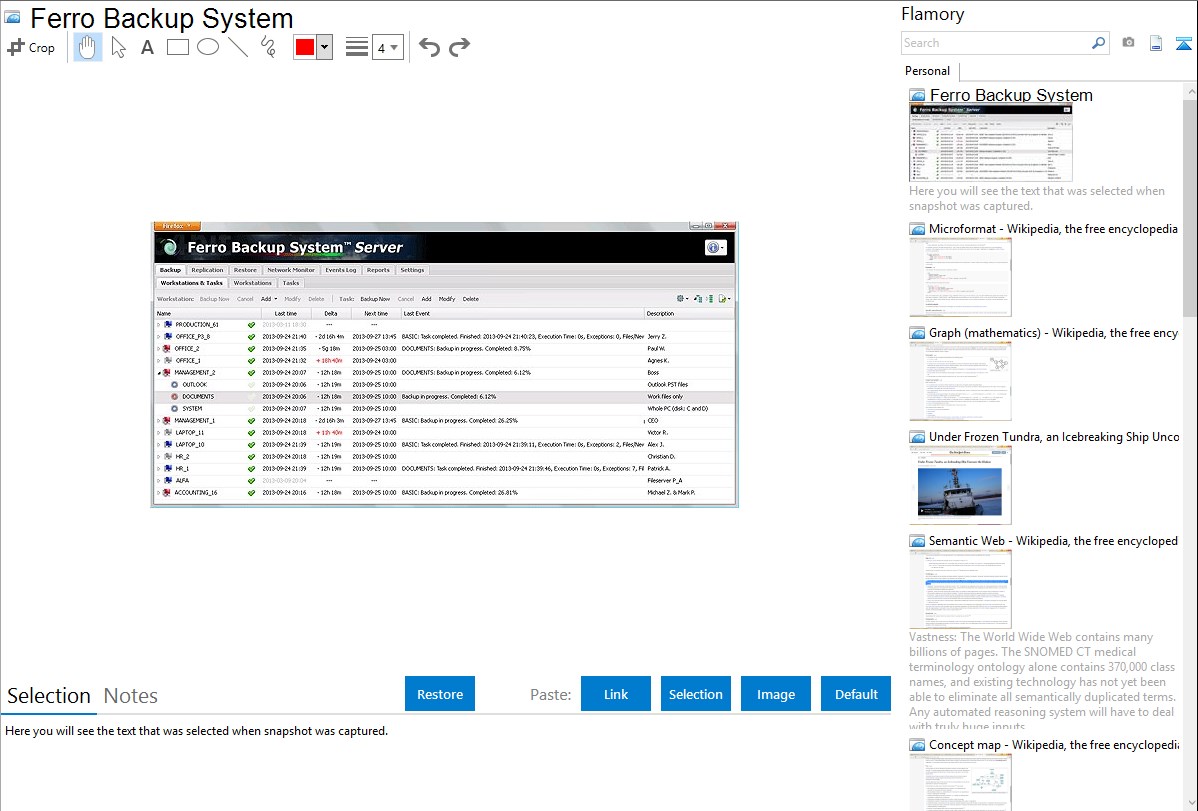Open the Graph (mathematics) - Wikipedia title

tap(1053, 333)
